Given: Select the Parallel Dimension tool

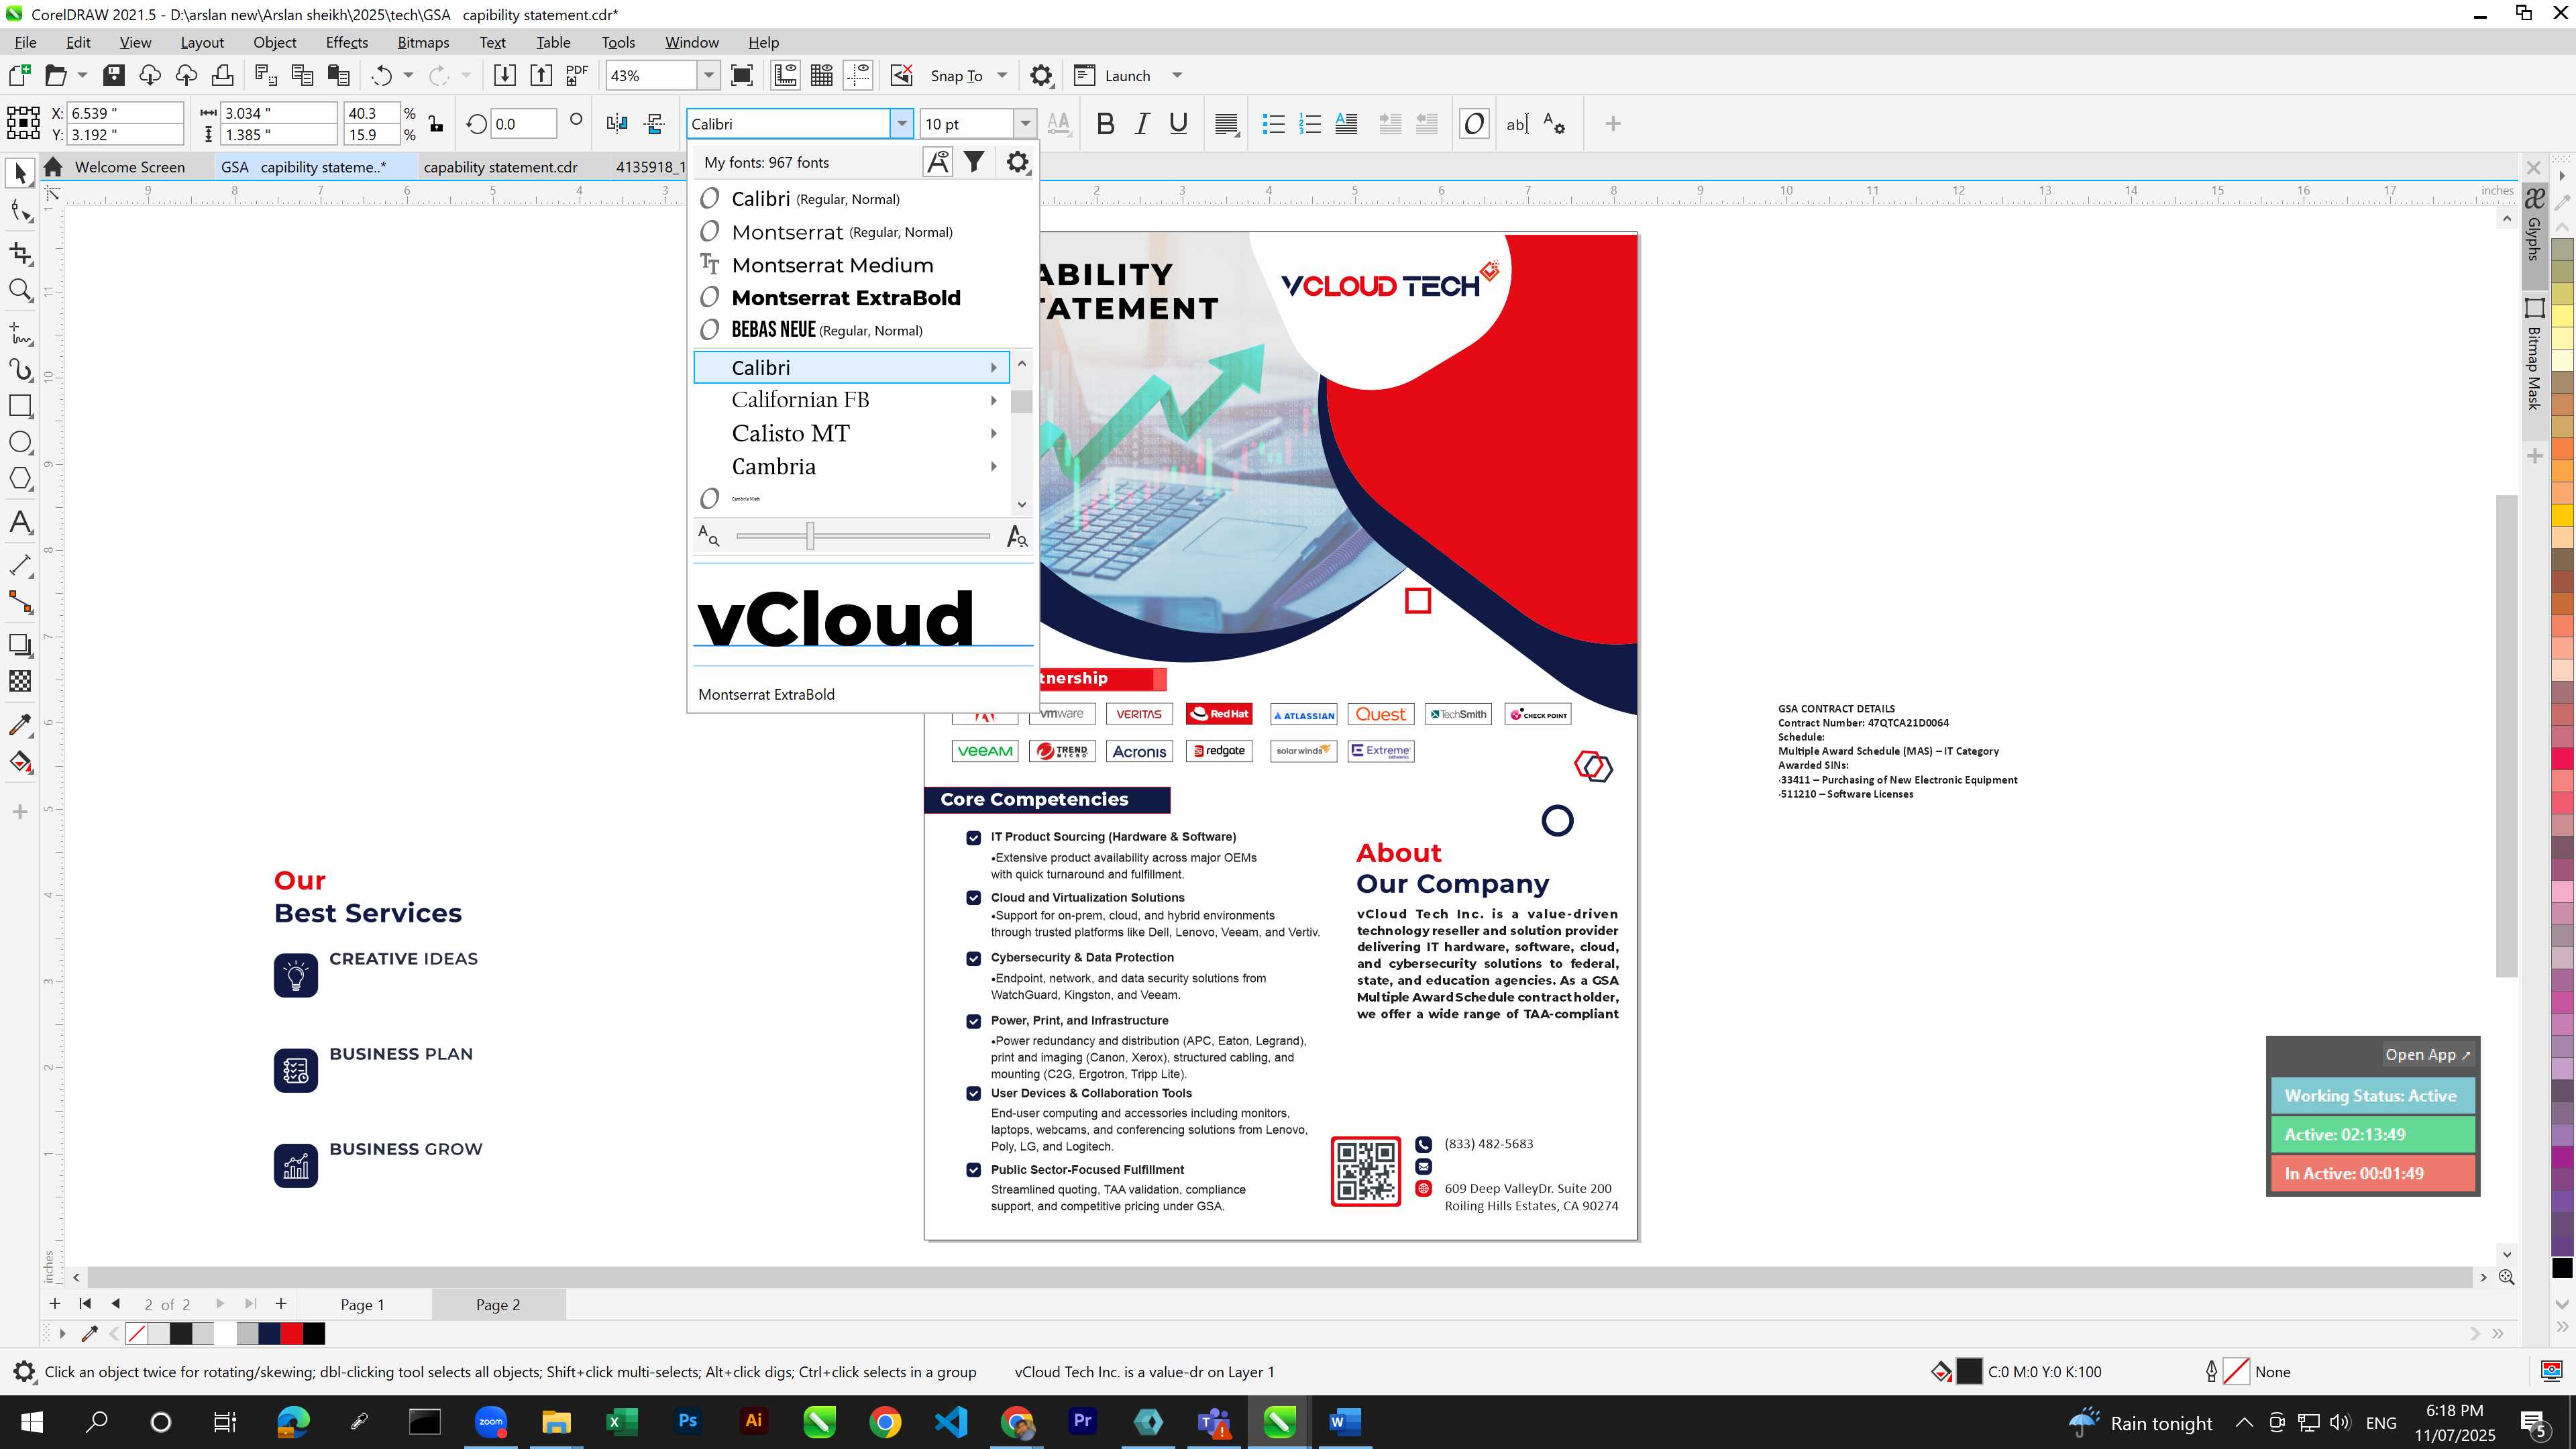Looking at the screenshot, I should [20, 565].
